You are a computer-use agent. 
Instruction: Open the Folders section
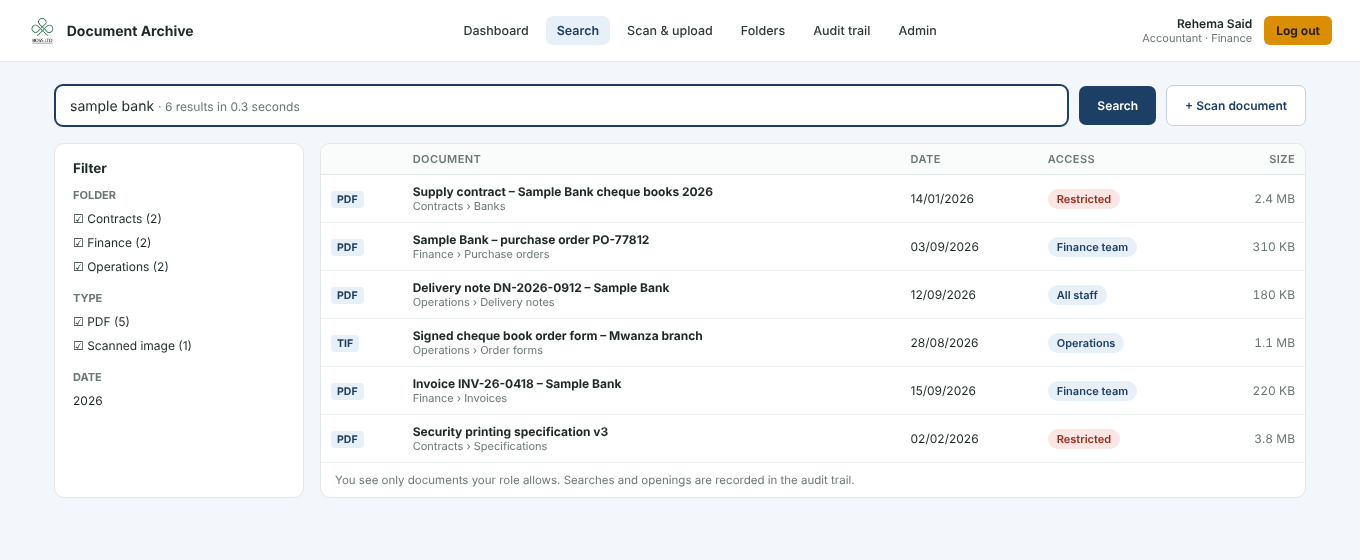coord(763,31)
